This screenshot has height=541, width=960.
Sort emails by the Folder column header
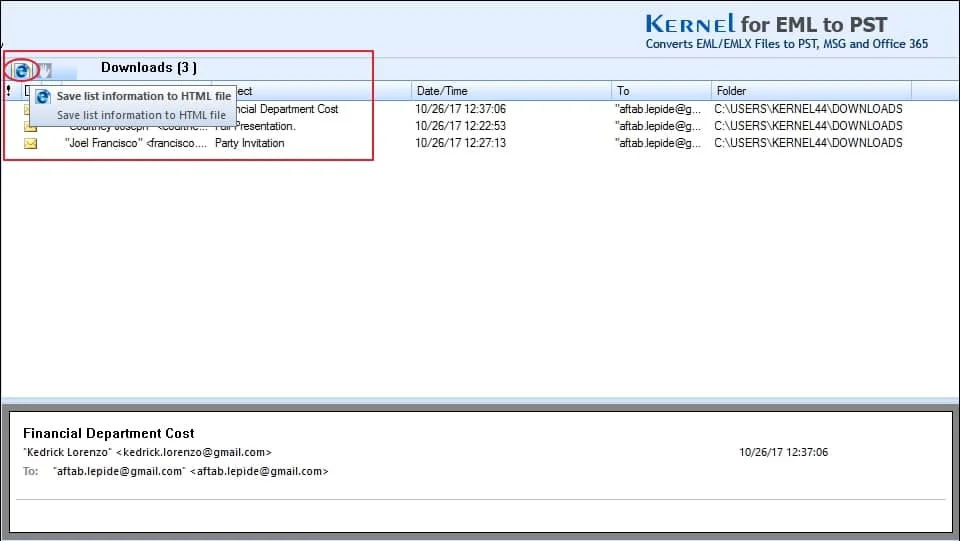[x=732, y=91]
